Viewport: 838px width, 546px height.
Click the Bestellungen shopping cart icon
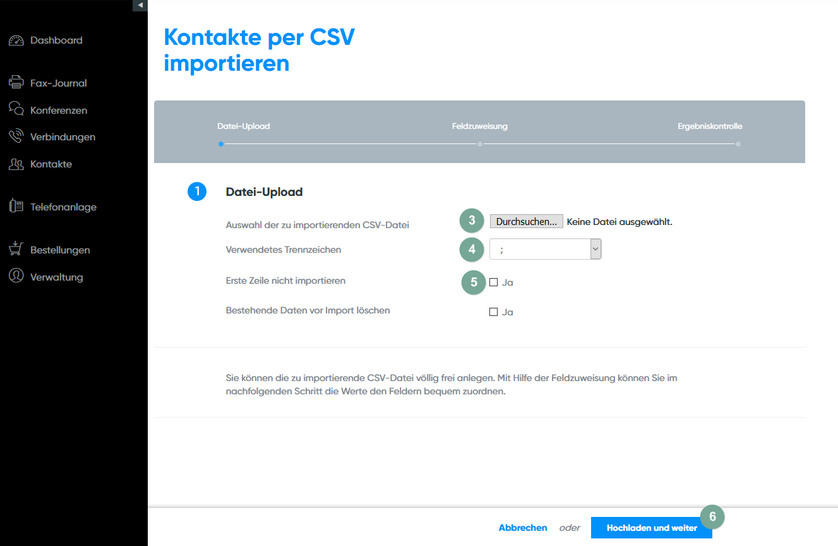coord(16,248)
